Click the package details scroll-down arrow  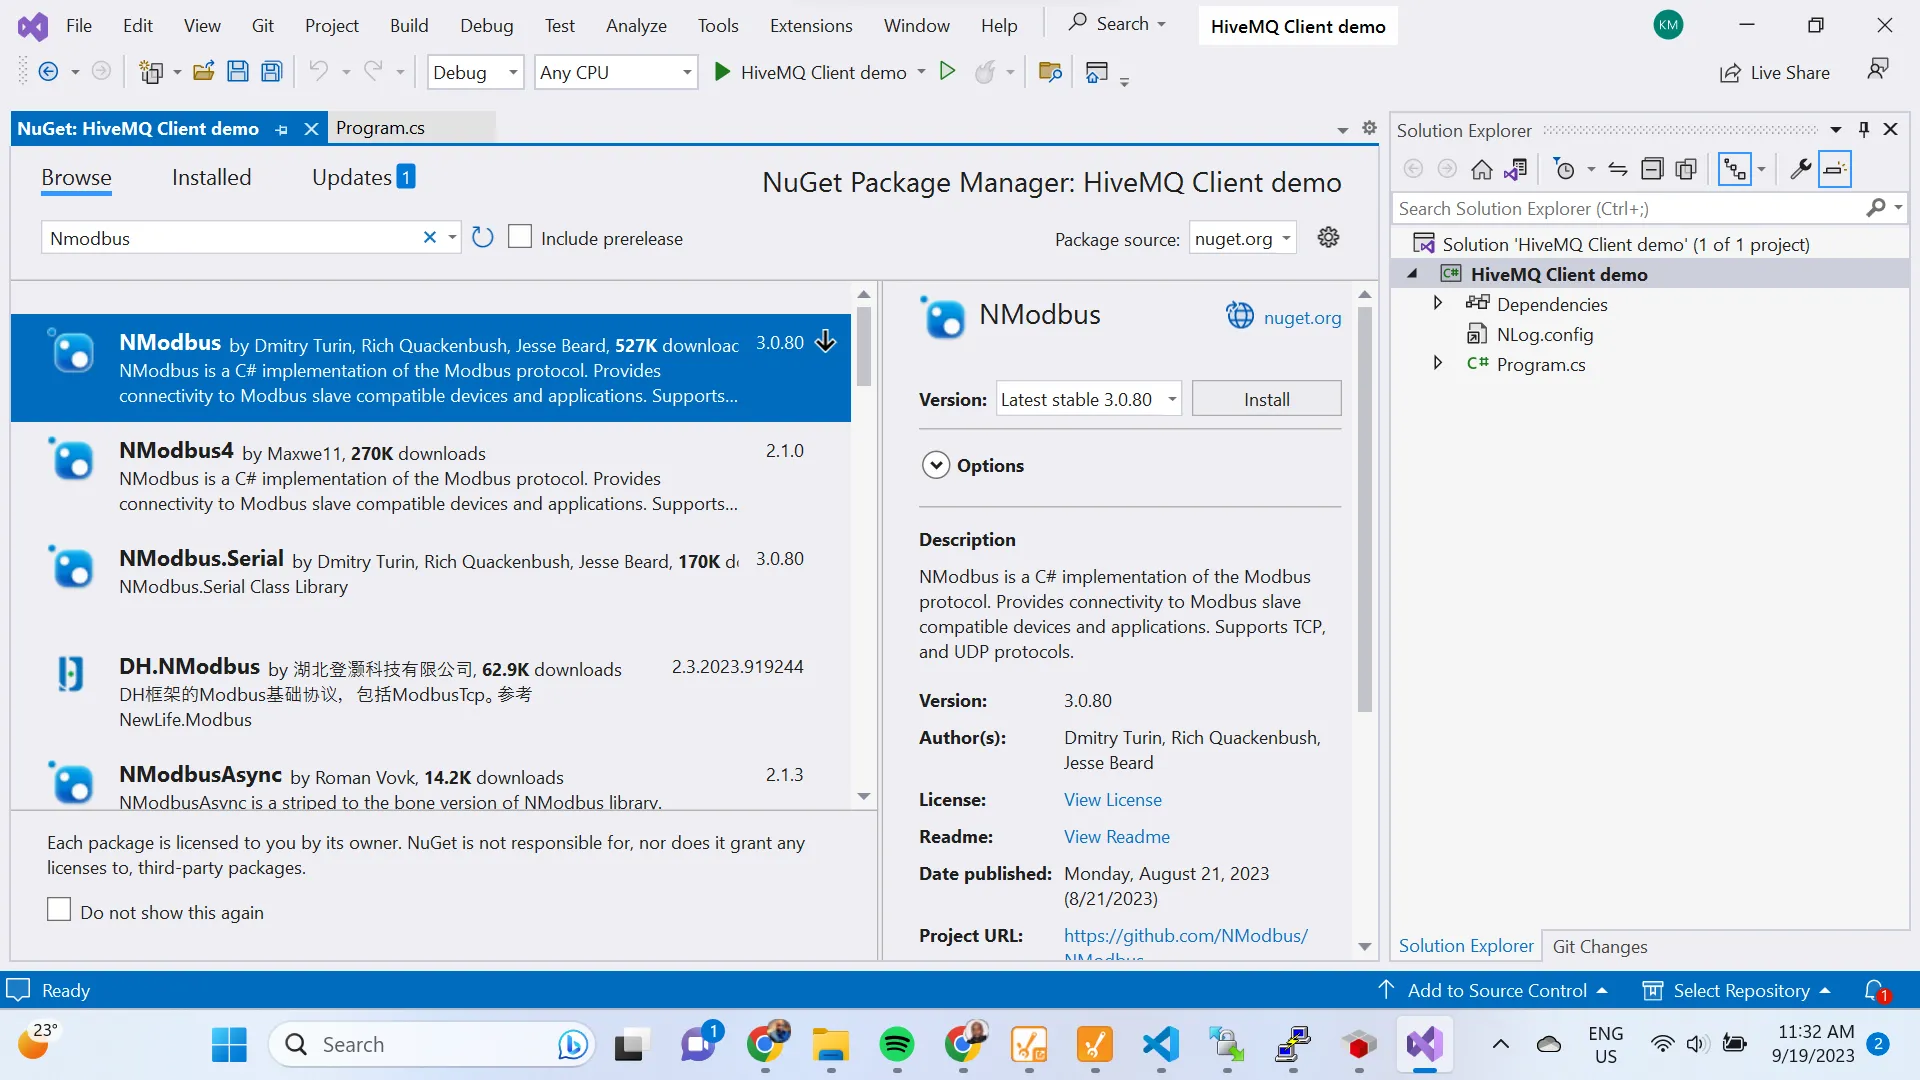pos(1364,946)
